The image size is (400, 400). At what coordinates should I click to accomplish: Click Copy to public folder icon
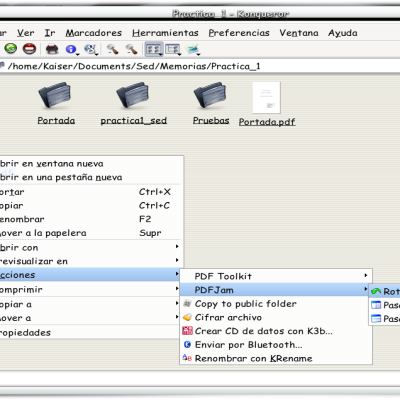(187, 304)
